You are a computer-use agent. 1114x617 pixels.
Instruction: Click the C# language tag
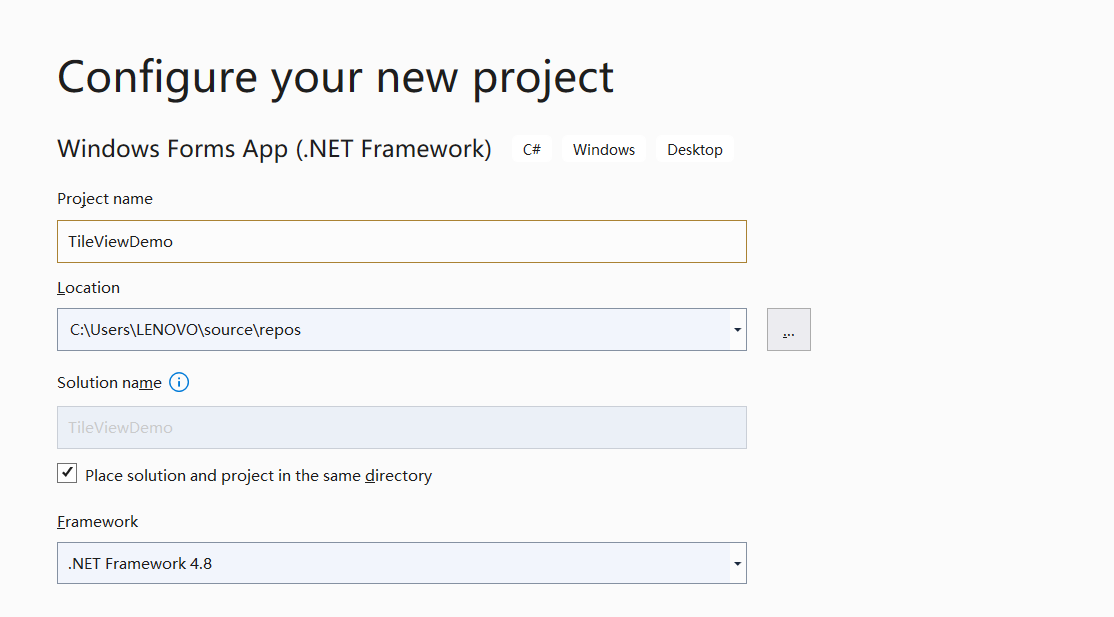pyautogui.click(x=532, y=149)
